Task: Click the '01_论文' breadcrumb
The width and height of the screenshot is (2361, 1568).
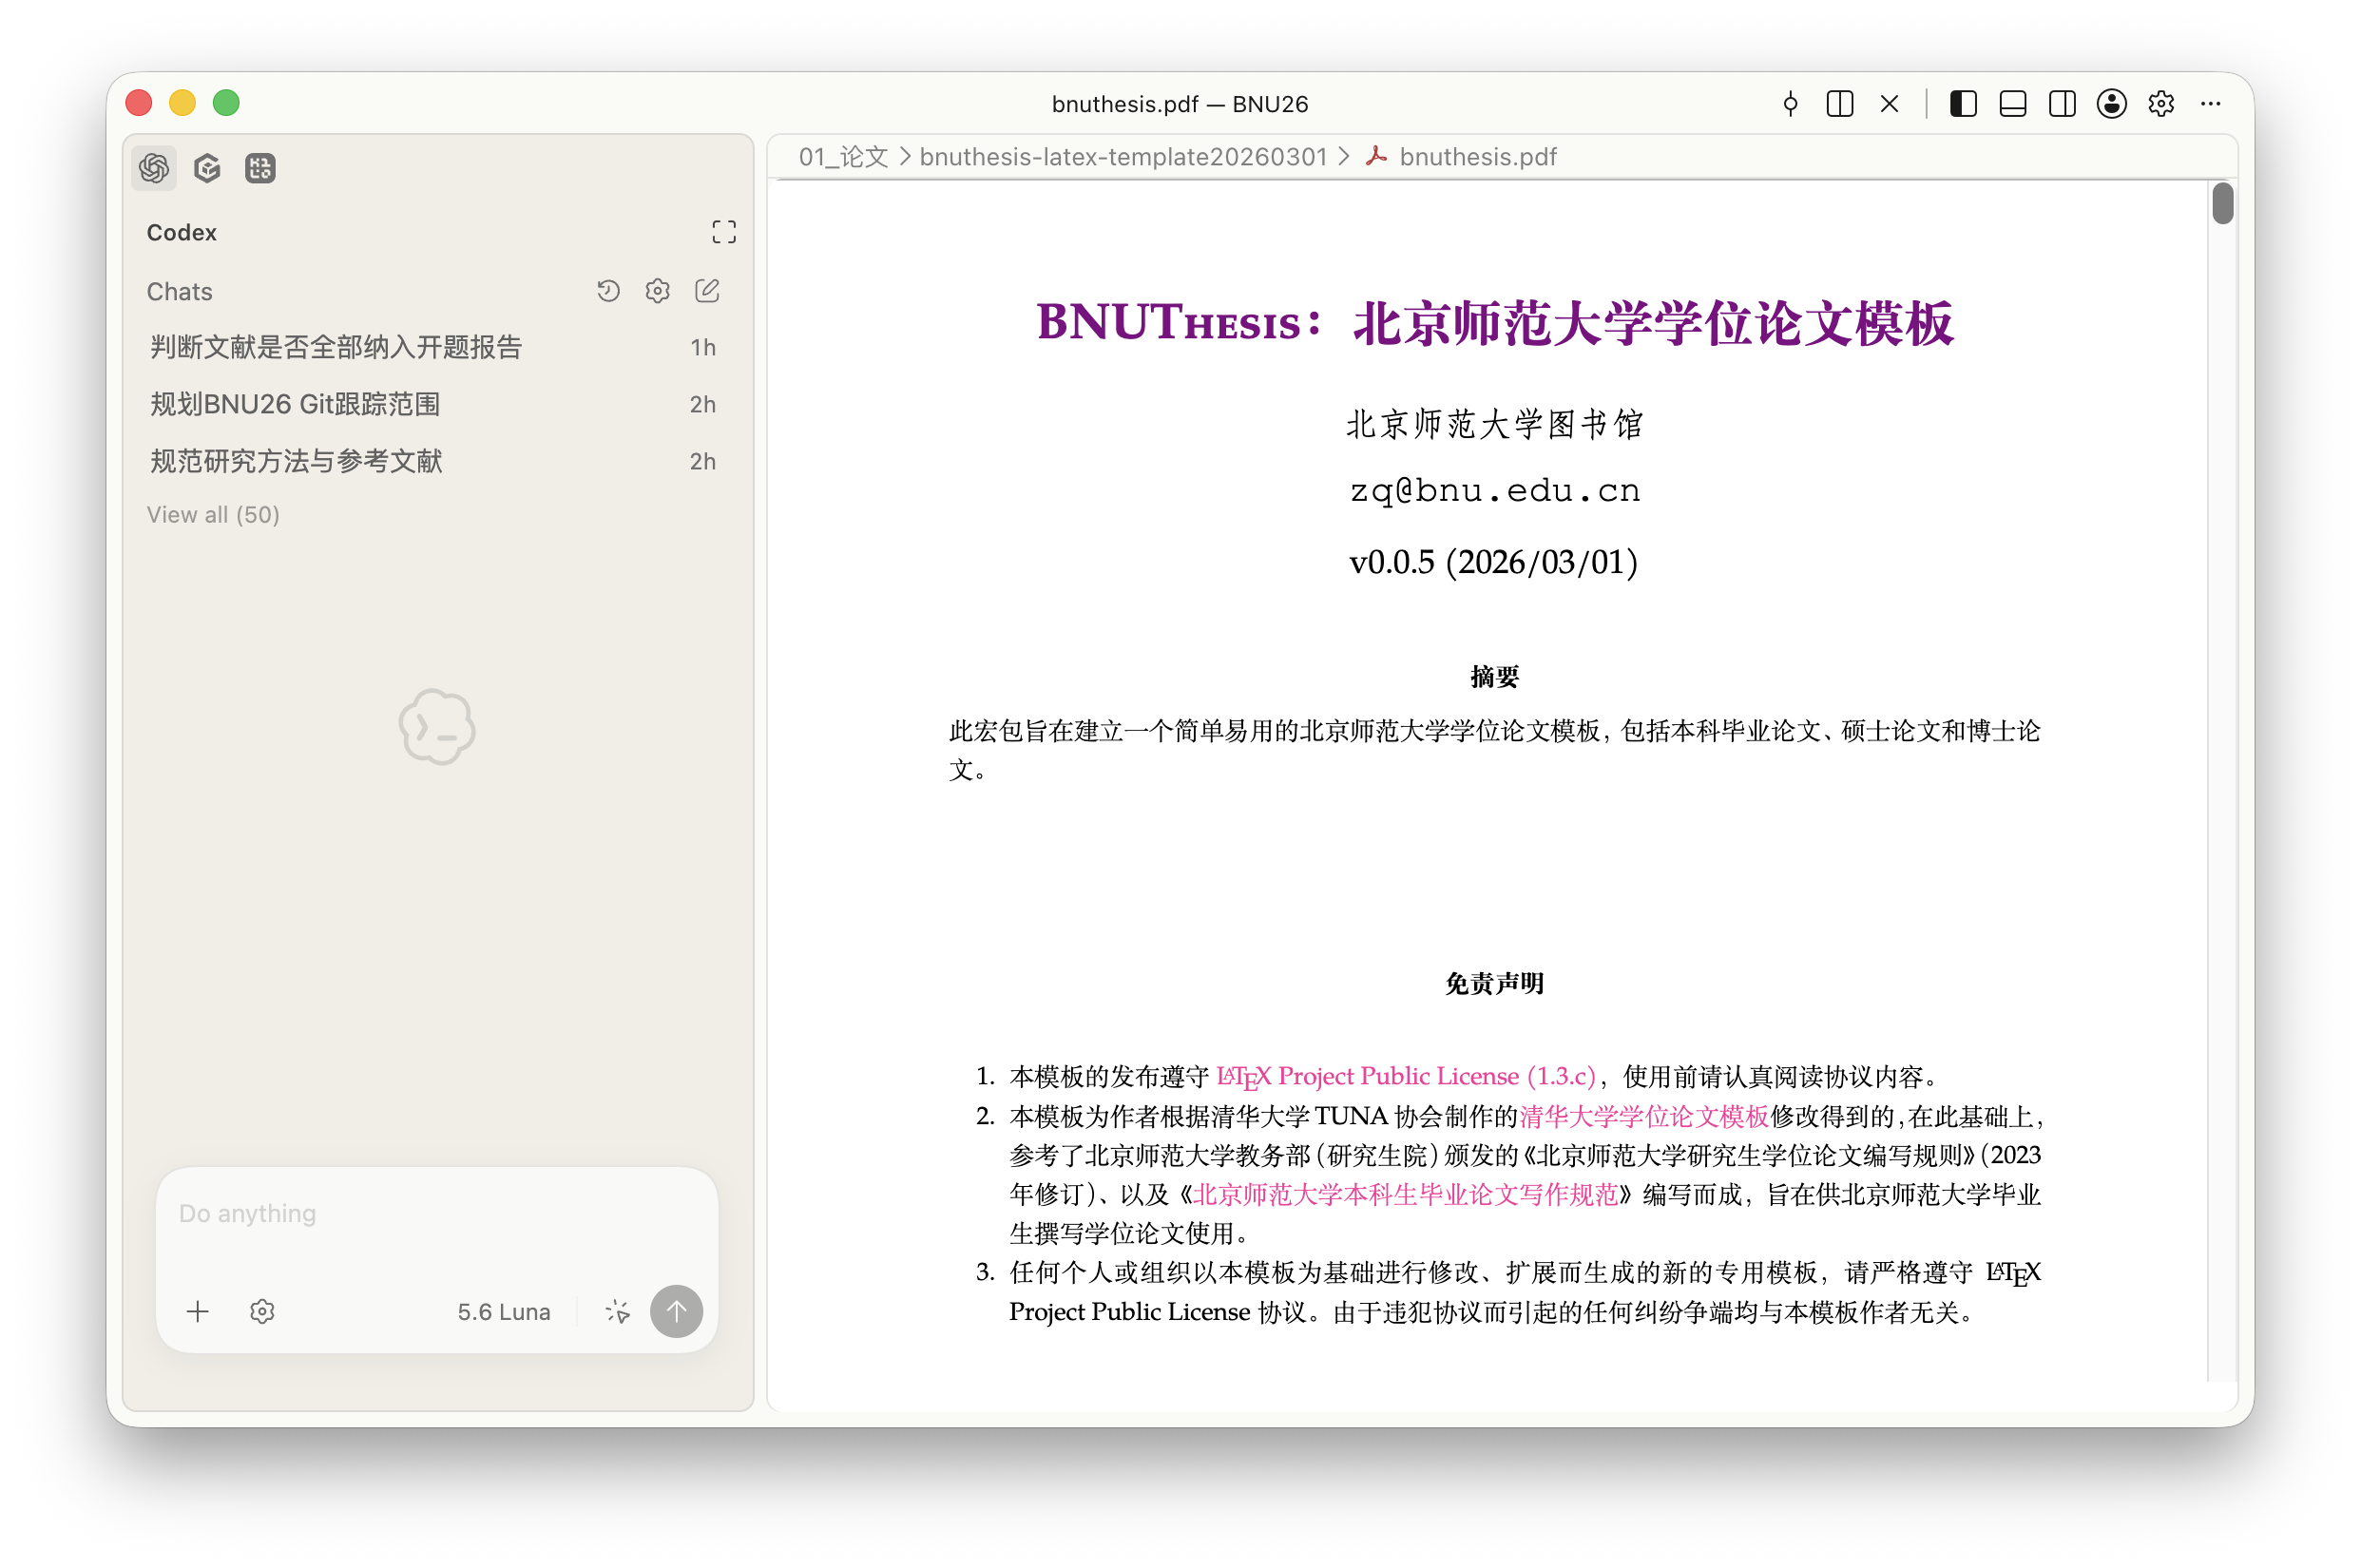Action: pos(843,157)
